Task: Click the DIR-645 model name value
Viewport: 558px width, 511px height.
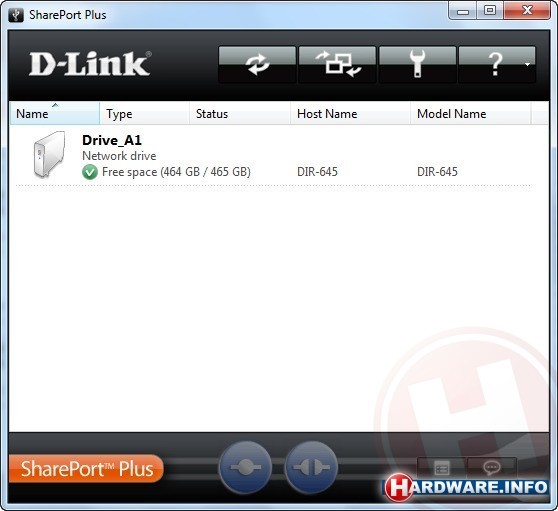Action: point(437,172)
